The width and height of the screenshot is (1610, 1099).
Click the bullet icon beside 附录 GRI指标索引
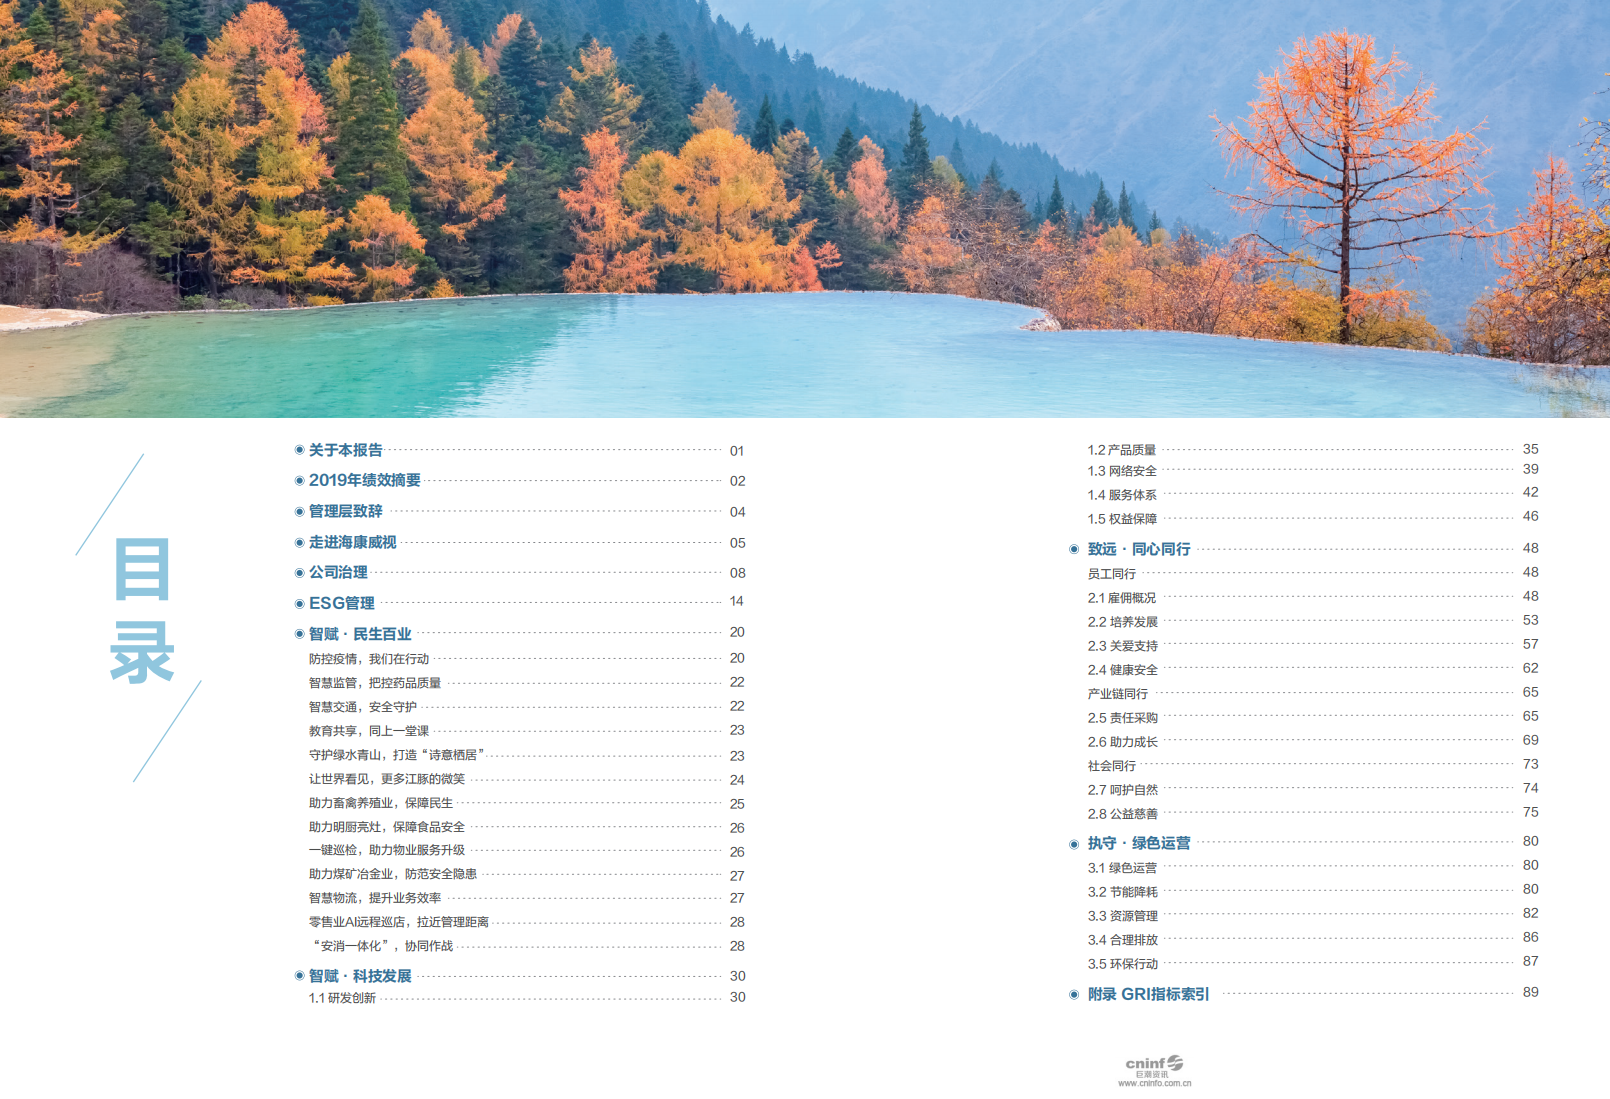click(x=1072, y=994)
